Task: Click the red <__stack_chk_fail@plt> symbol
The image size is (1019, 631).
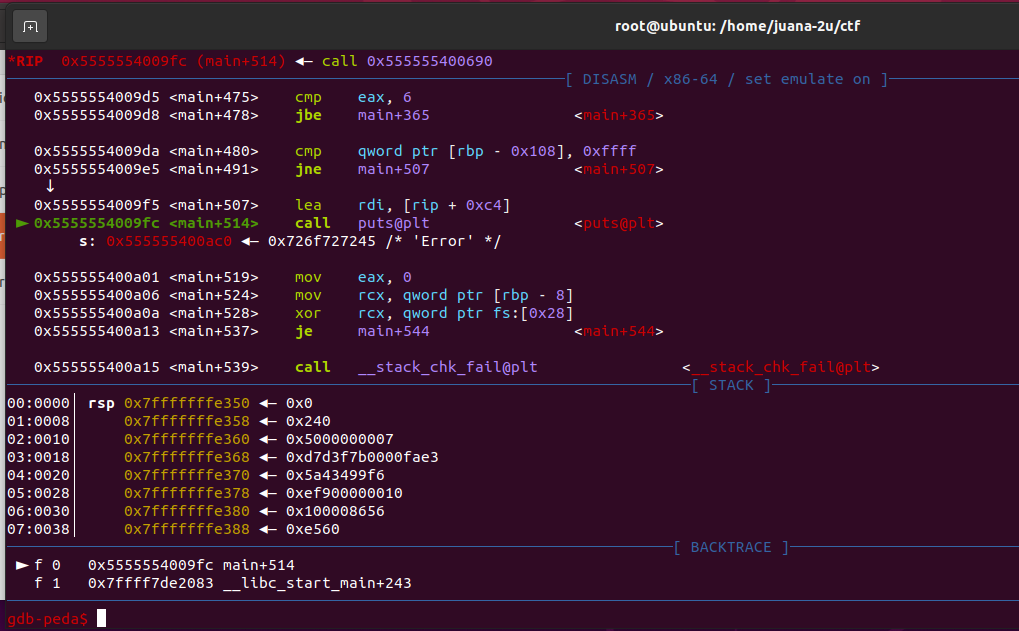Action: [780, 367]
